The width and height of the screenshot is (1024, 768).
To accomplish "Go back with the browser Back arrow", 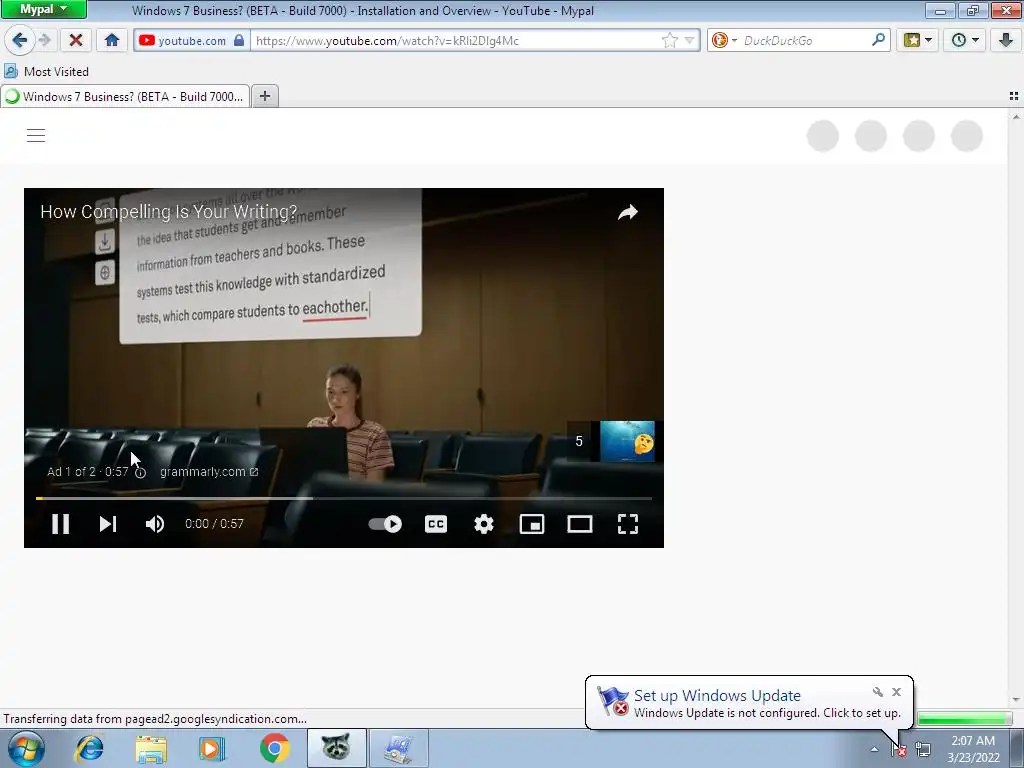I will click(x=20, y=40).
